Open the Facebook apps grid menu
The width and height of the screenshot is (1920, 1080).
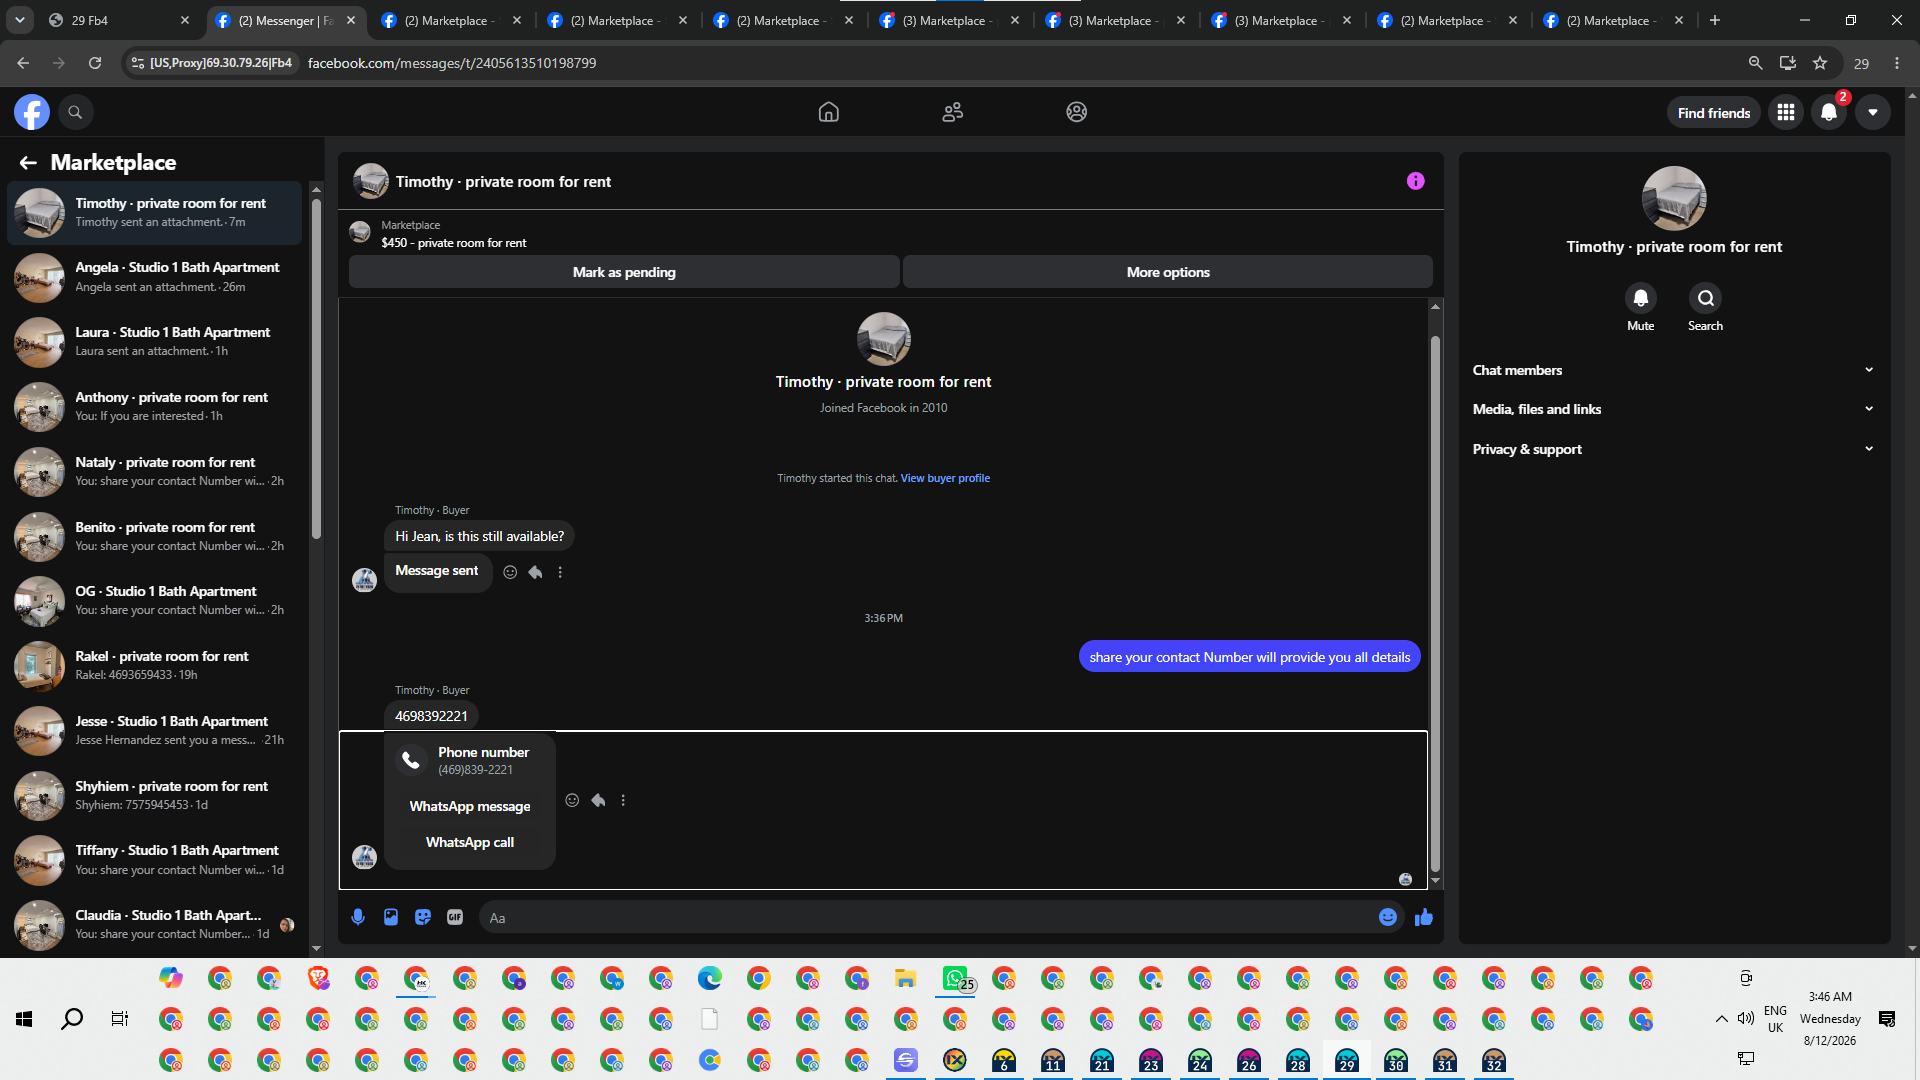(1786, 112)
